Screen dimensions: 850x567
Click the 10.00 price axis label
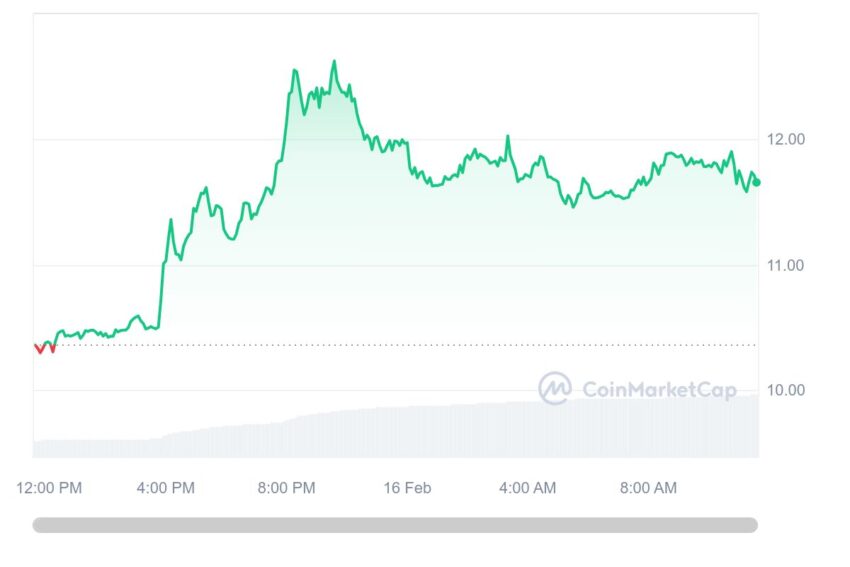click(785, 390)
